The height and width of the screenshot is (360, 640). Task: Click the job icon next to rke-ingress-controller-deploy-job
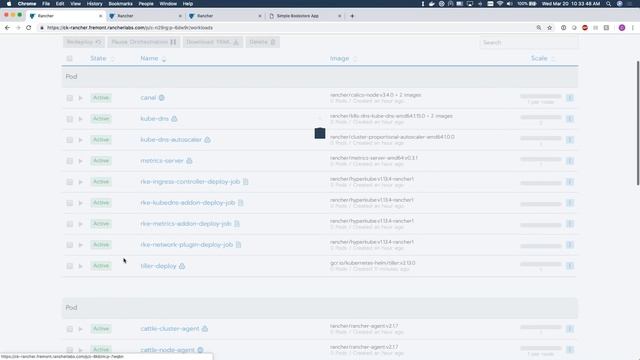pos(246,182)
